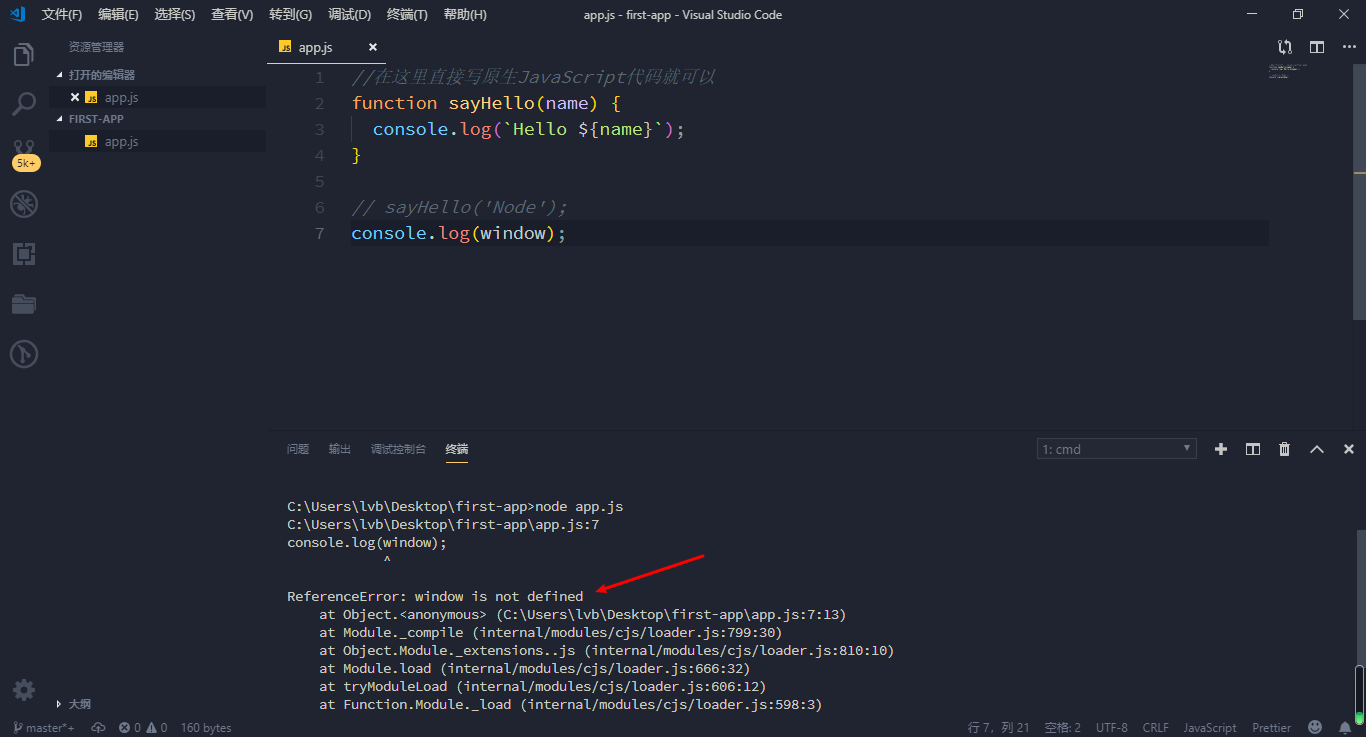Image resolution: width=1366 pixels, height=737 pixels.
Task: Open the 终端(T) menu
Action: (x=407, y=14)
